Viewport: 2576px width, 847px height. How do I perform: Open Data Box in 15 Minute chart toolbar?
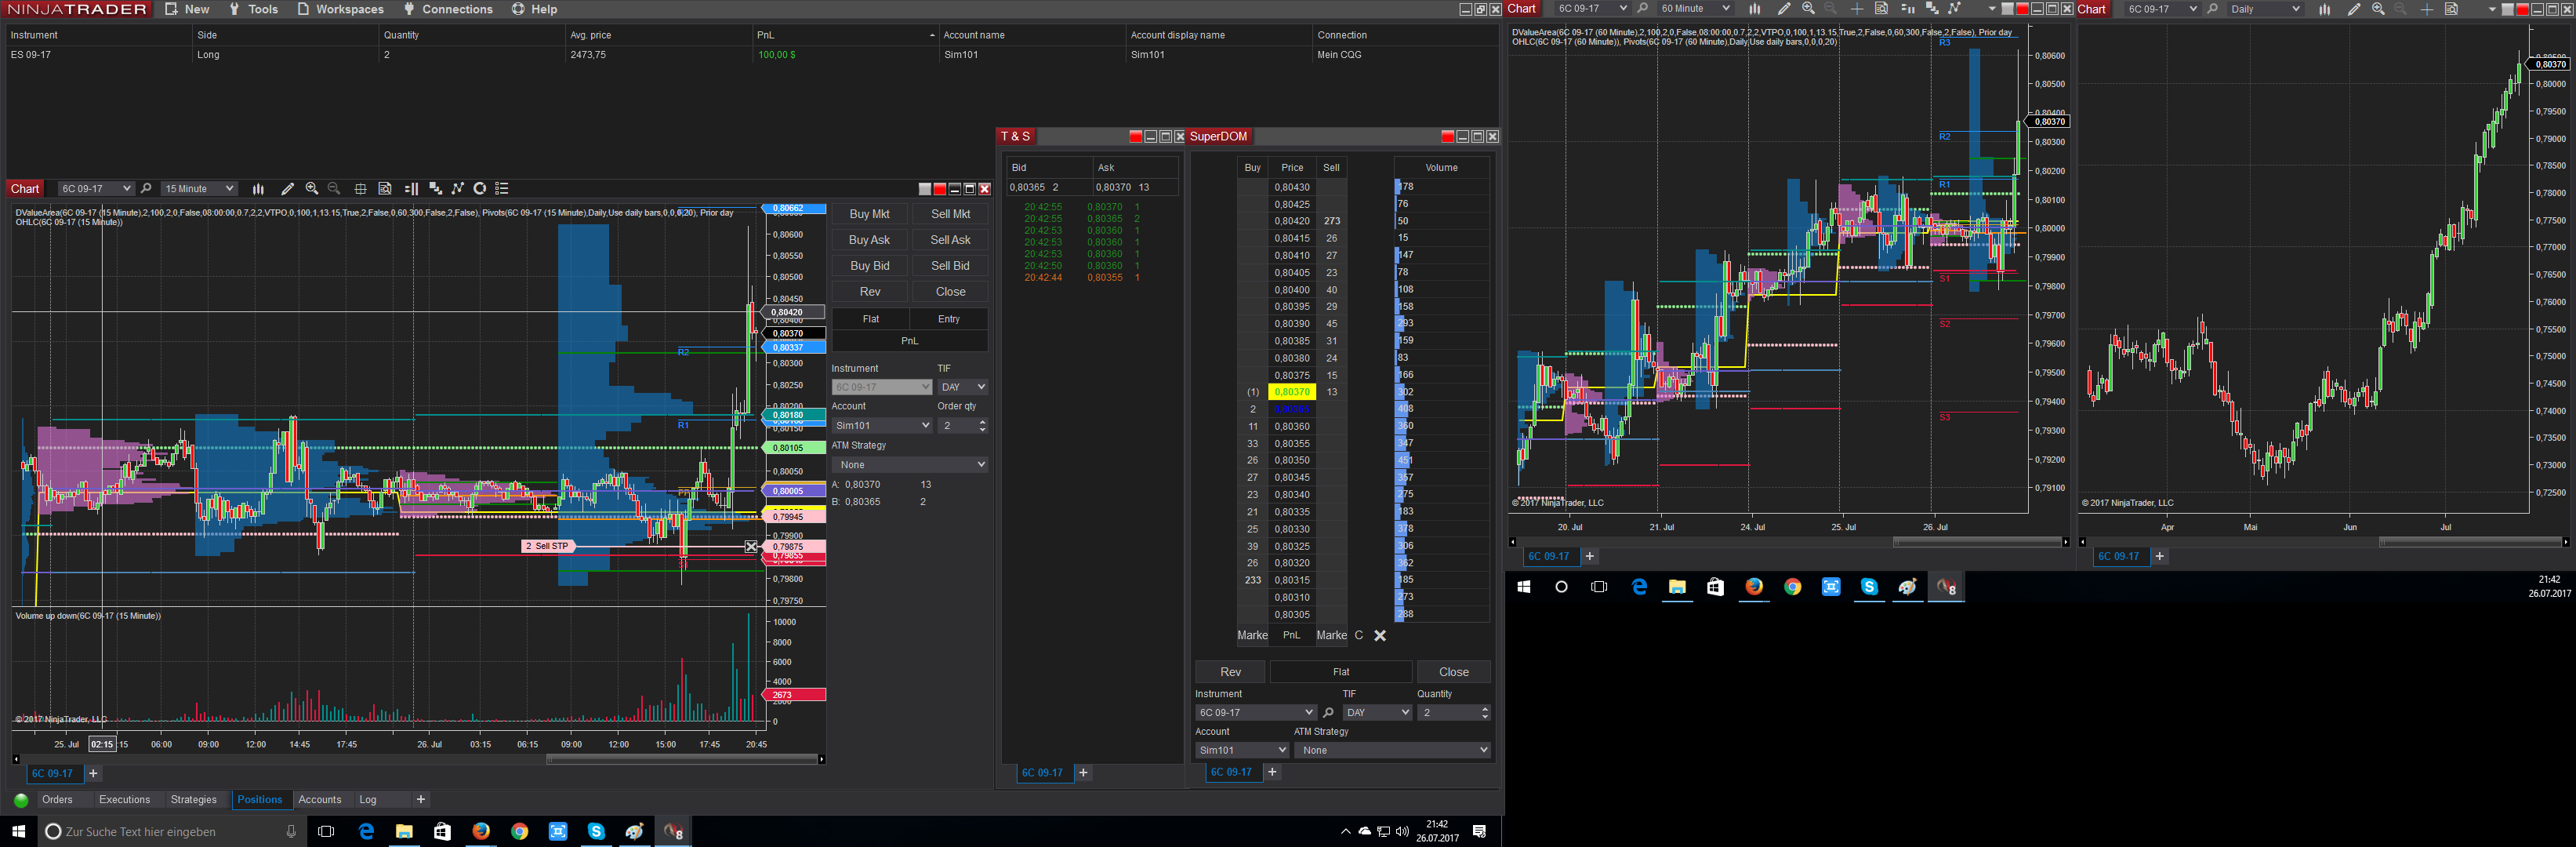(385, 189)
